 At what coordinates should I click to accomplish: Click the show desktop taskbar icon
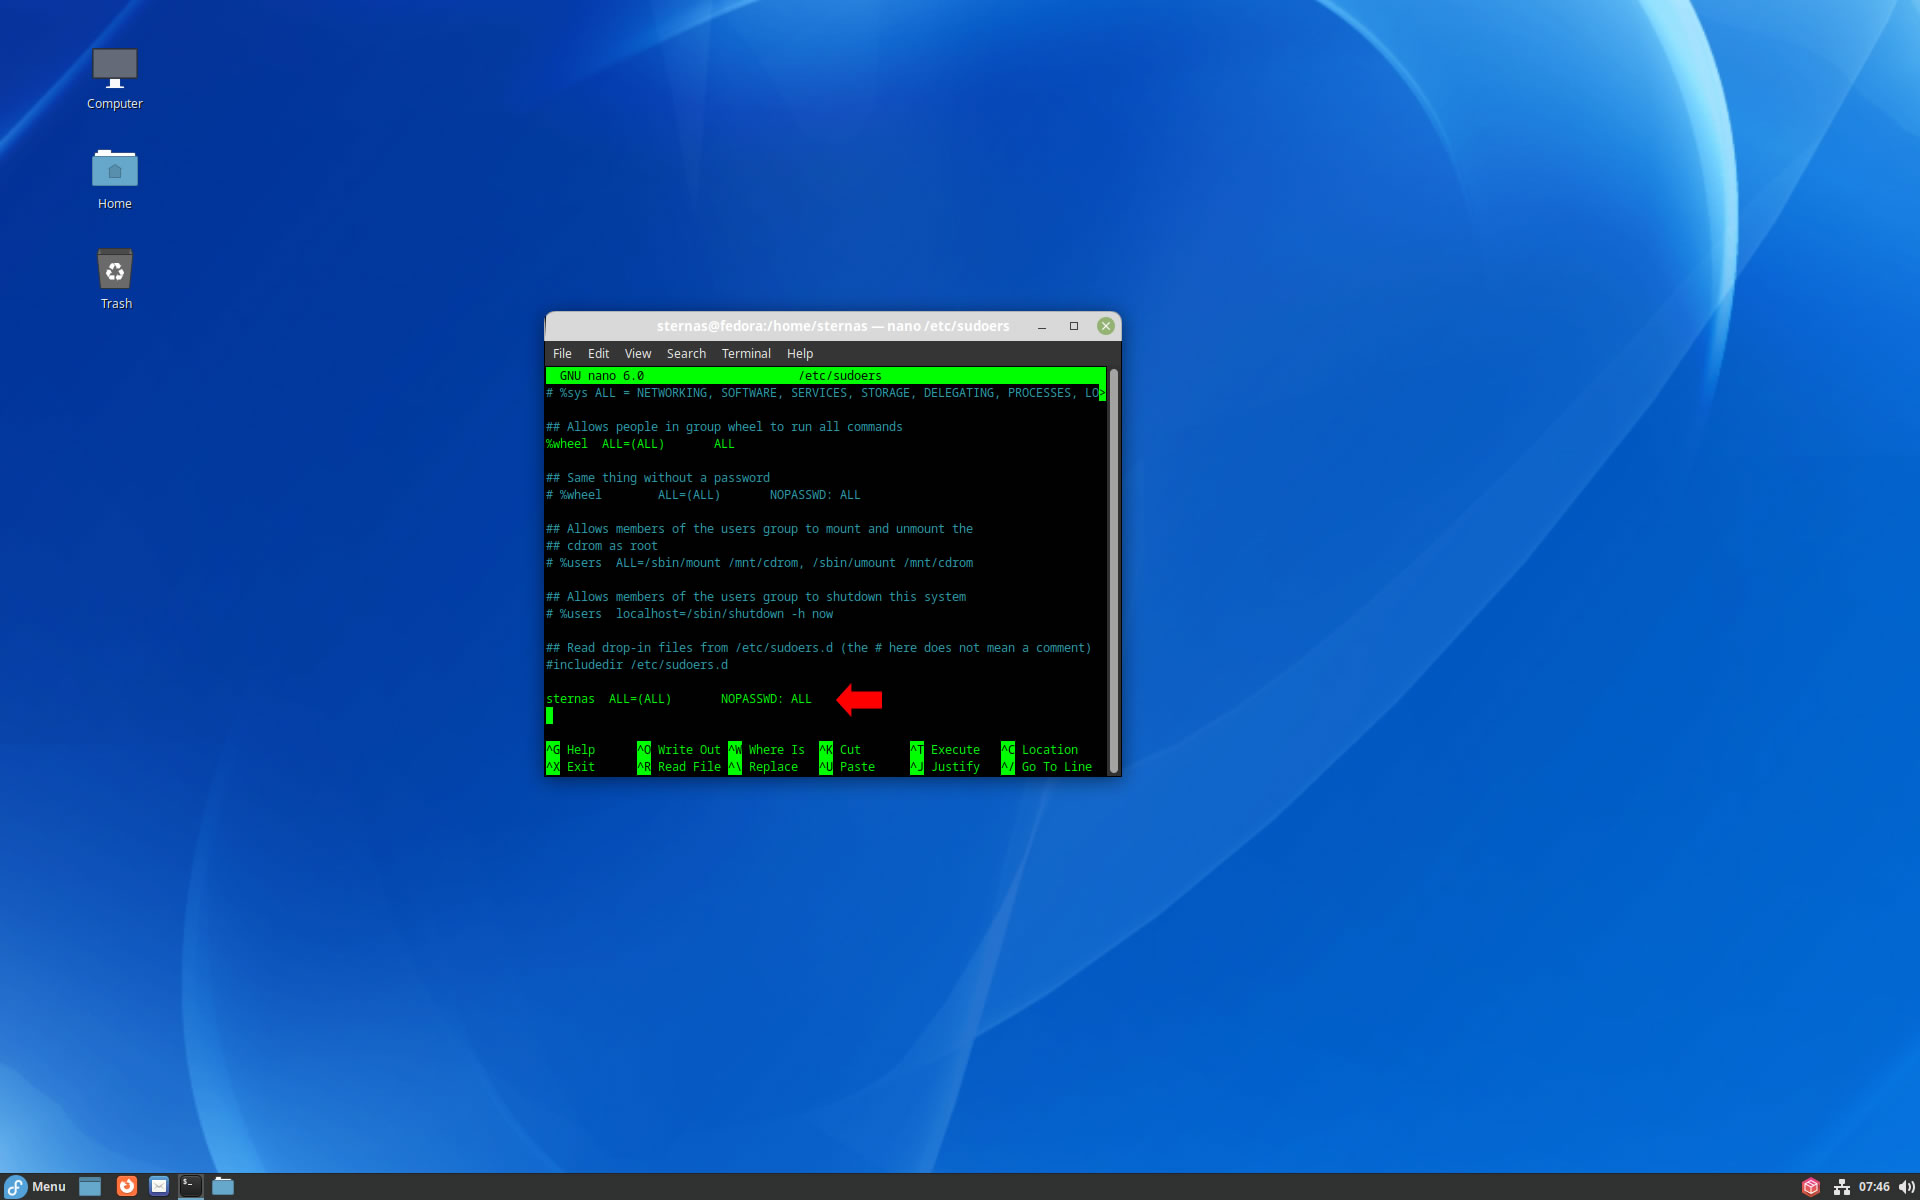click(x=90, y=1186)
